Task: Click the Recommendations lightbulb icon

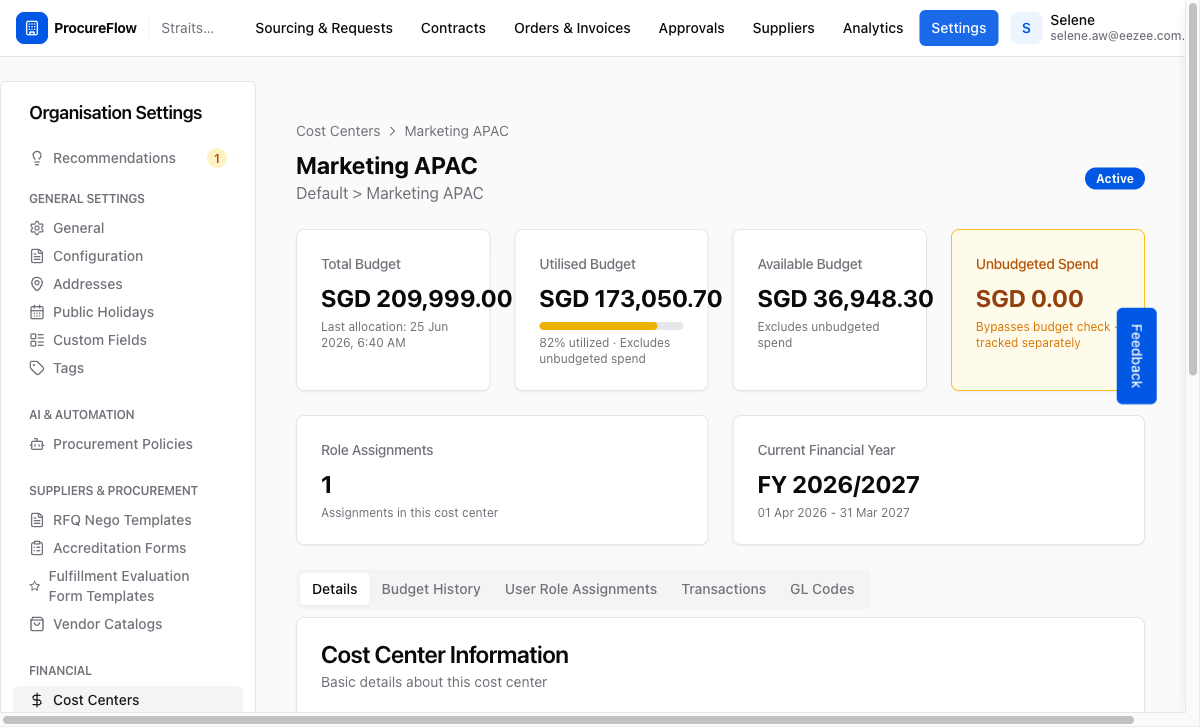Action: 37,158
